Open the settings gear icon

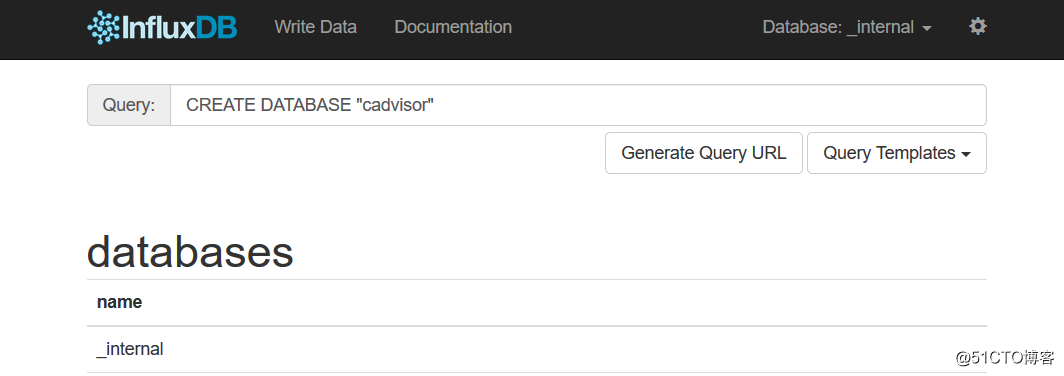pos(977,27)
